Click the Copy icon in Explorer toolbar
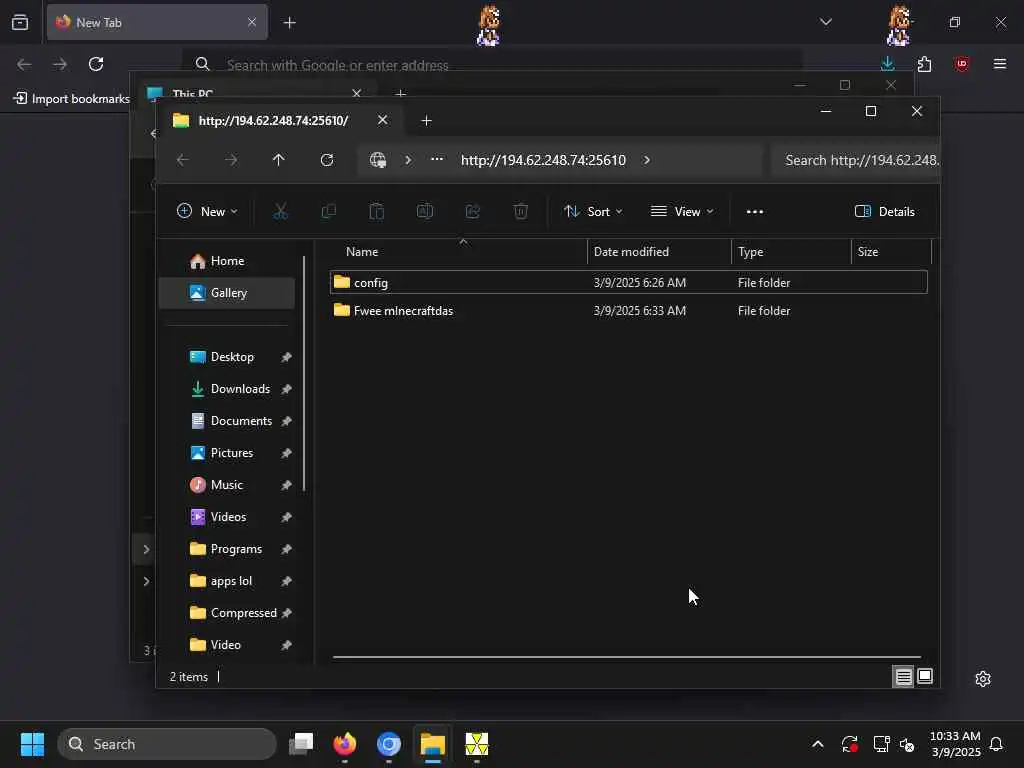 tap(328, 212)
